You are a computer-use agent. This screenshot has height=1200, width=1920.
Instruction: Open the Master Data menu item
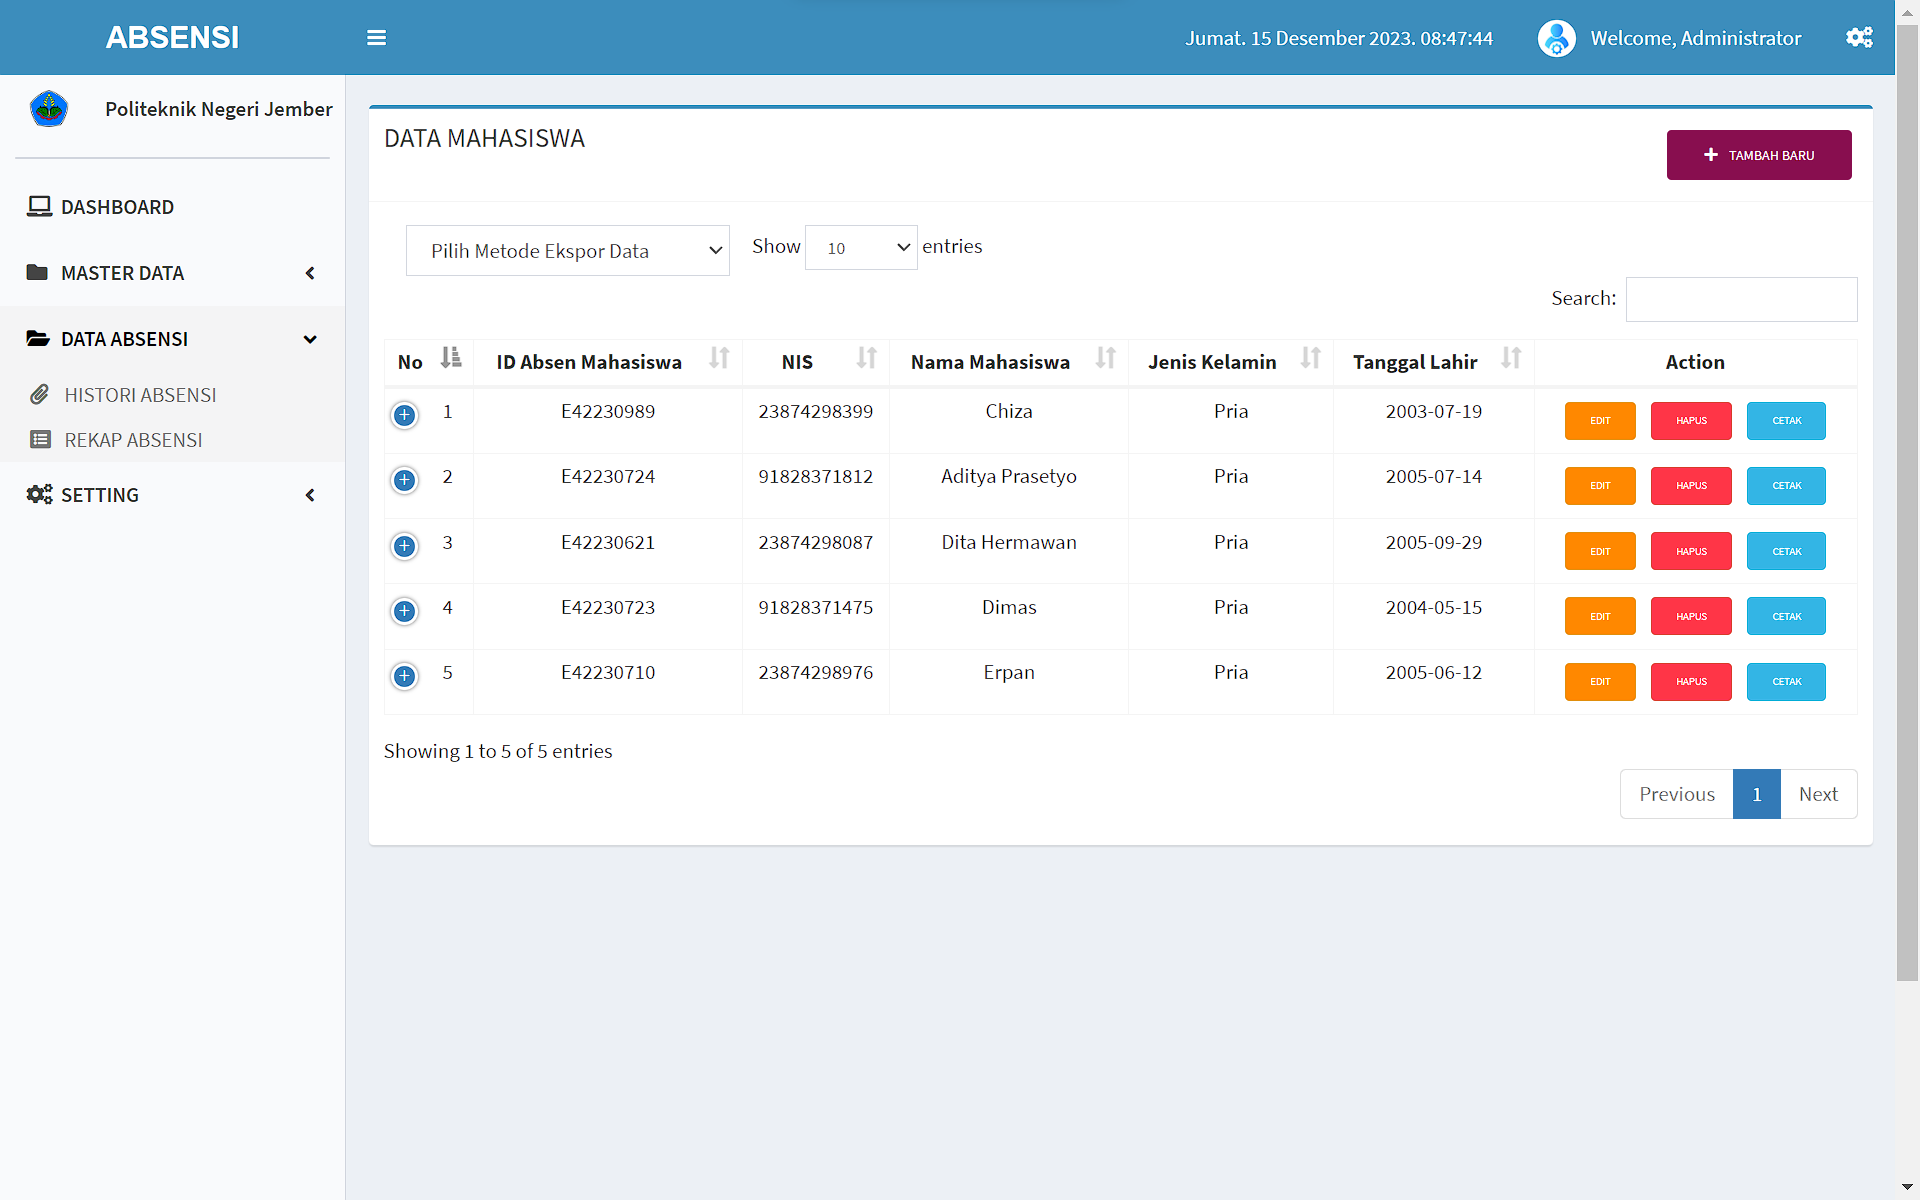click(172, 273)
